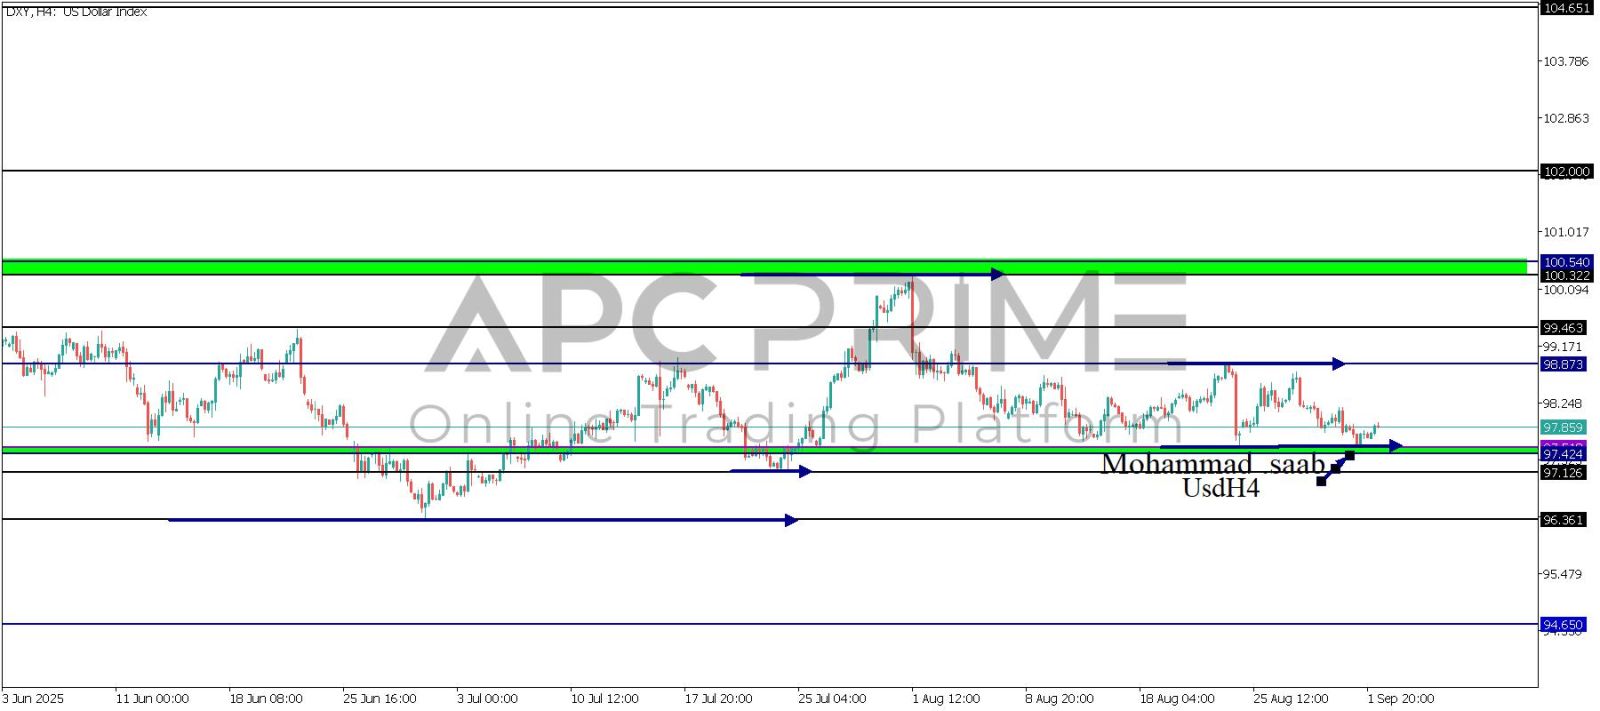Click the DXY,H4 US Dollar Index title

(x=76, y=11)
